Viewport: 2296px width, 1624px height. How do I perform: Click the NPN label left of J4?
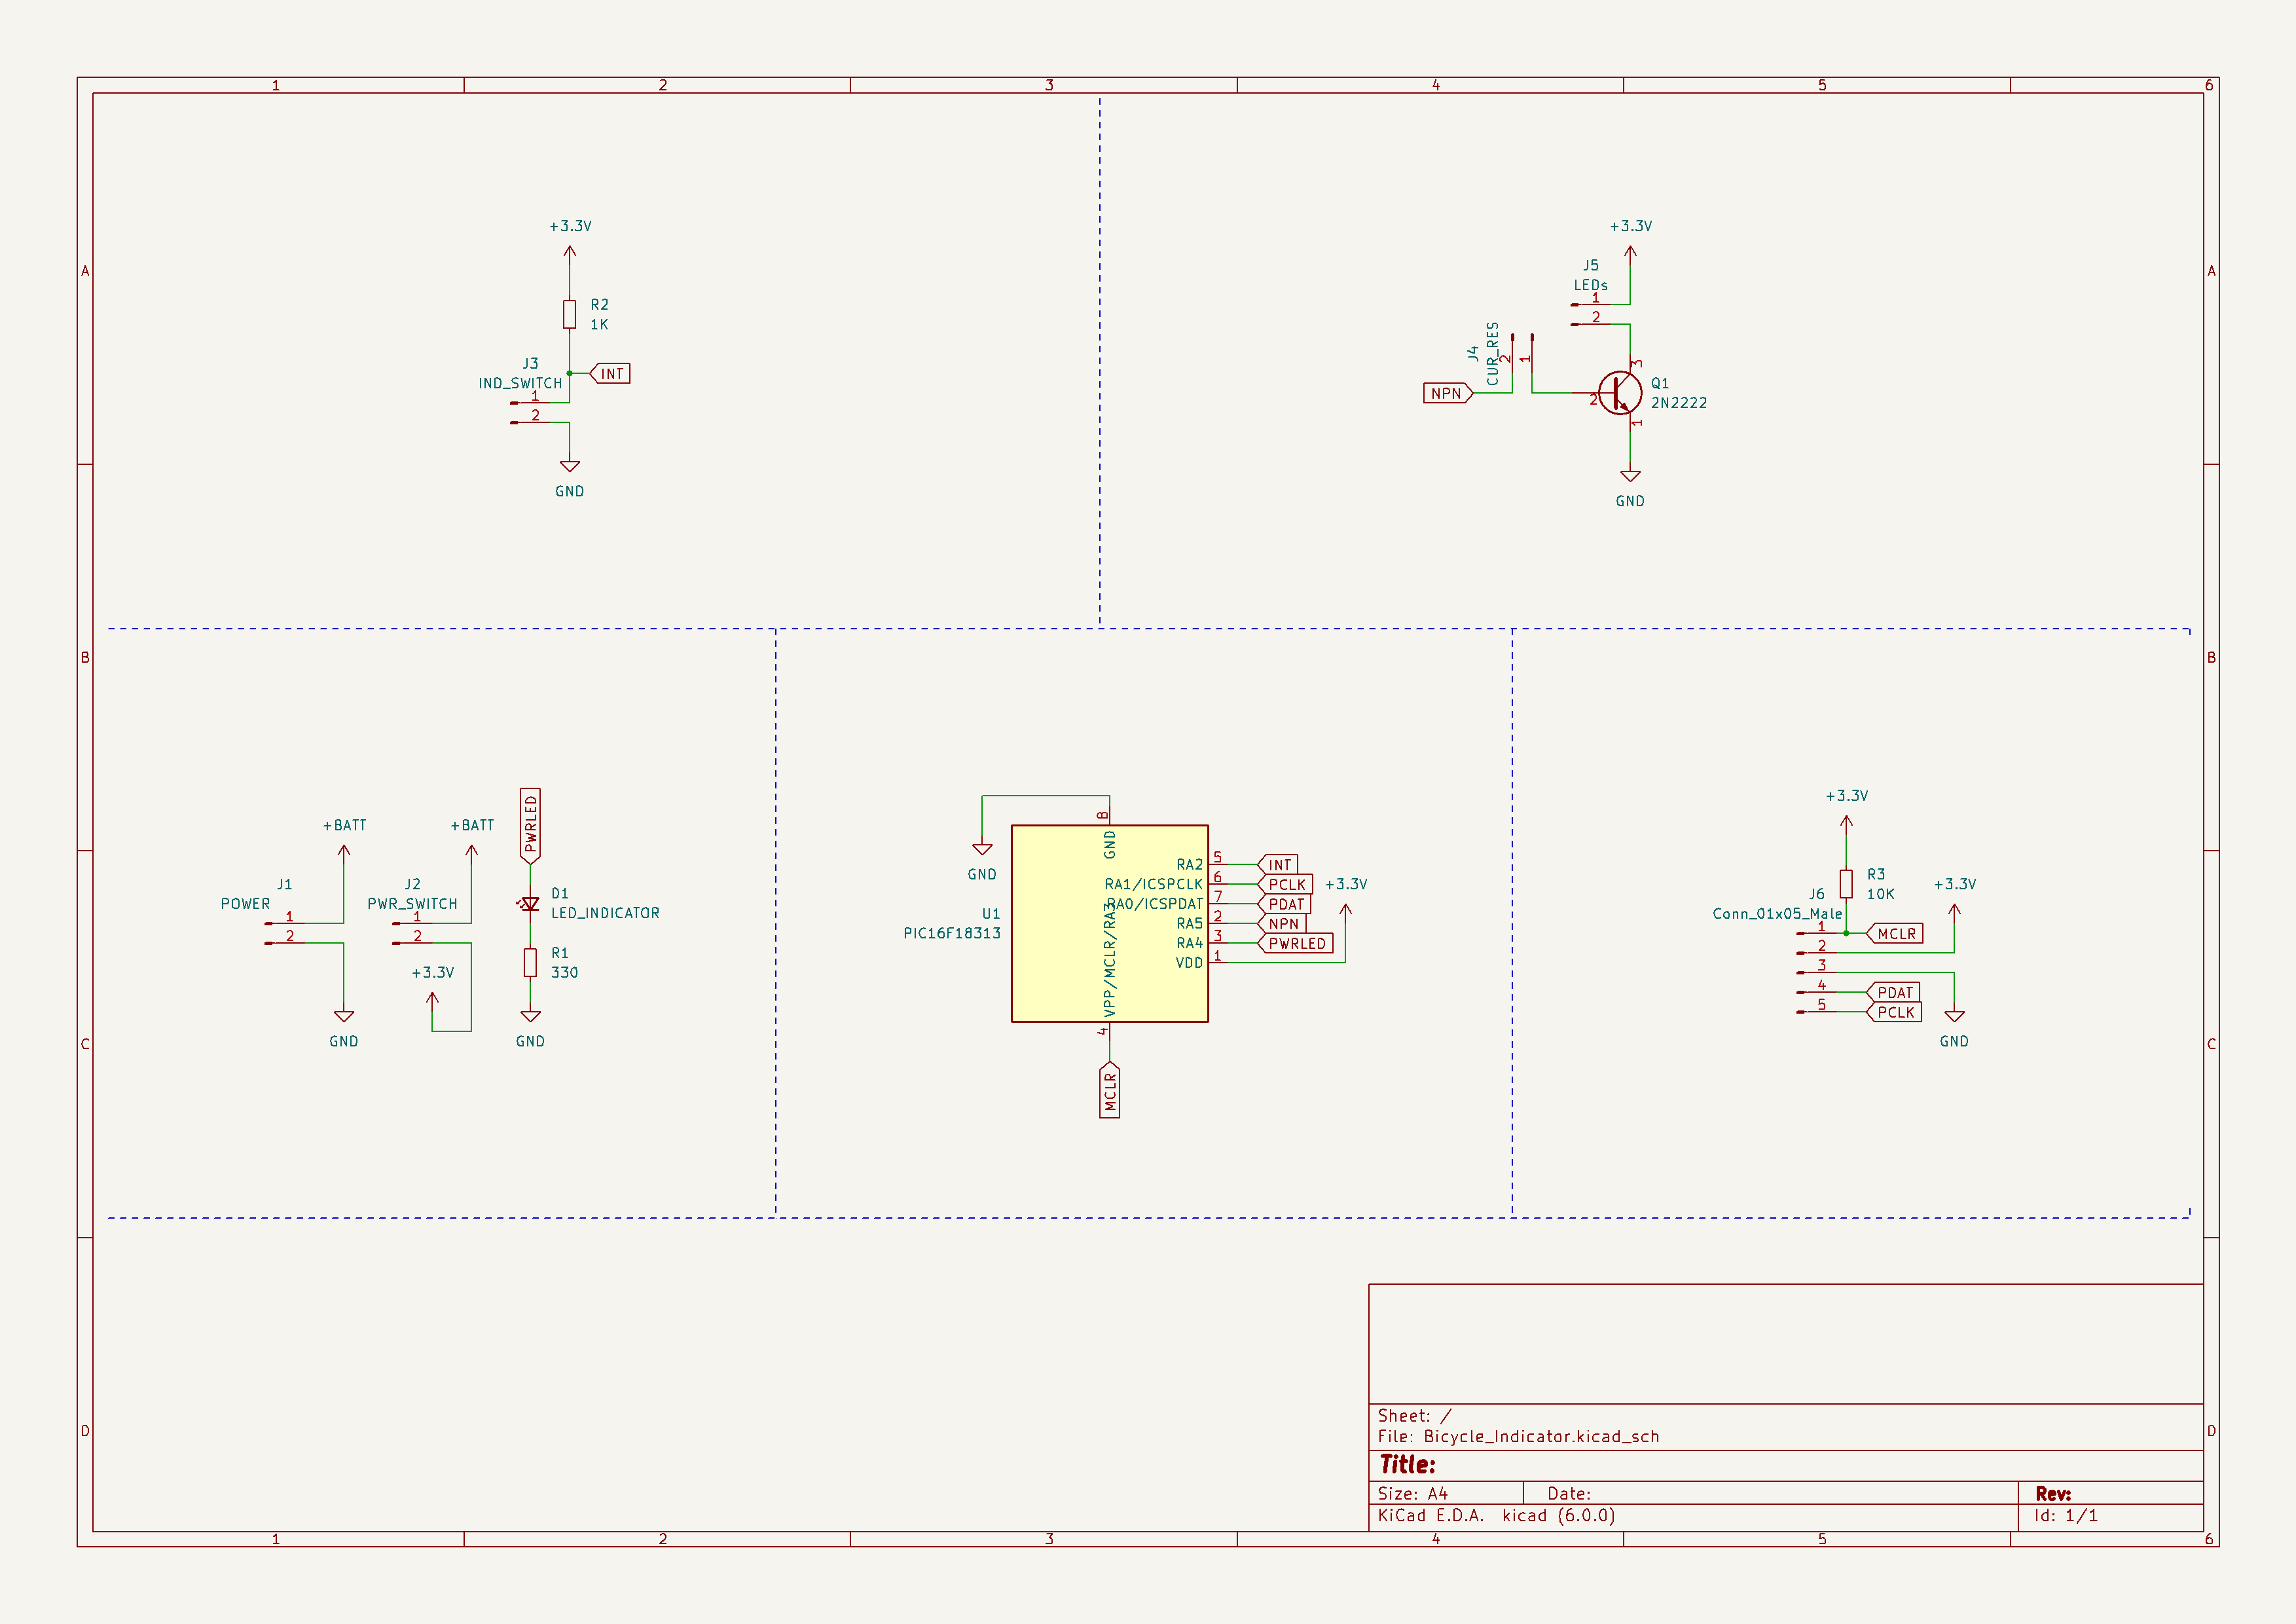click(1447, 394)
